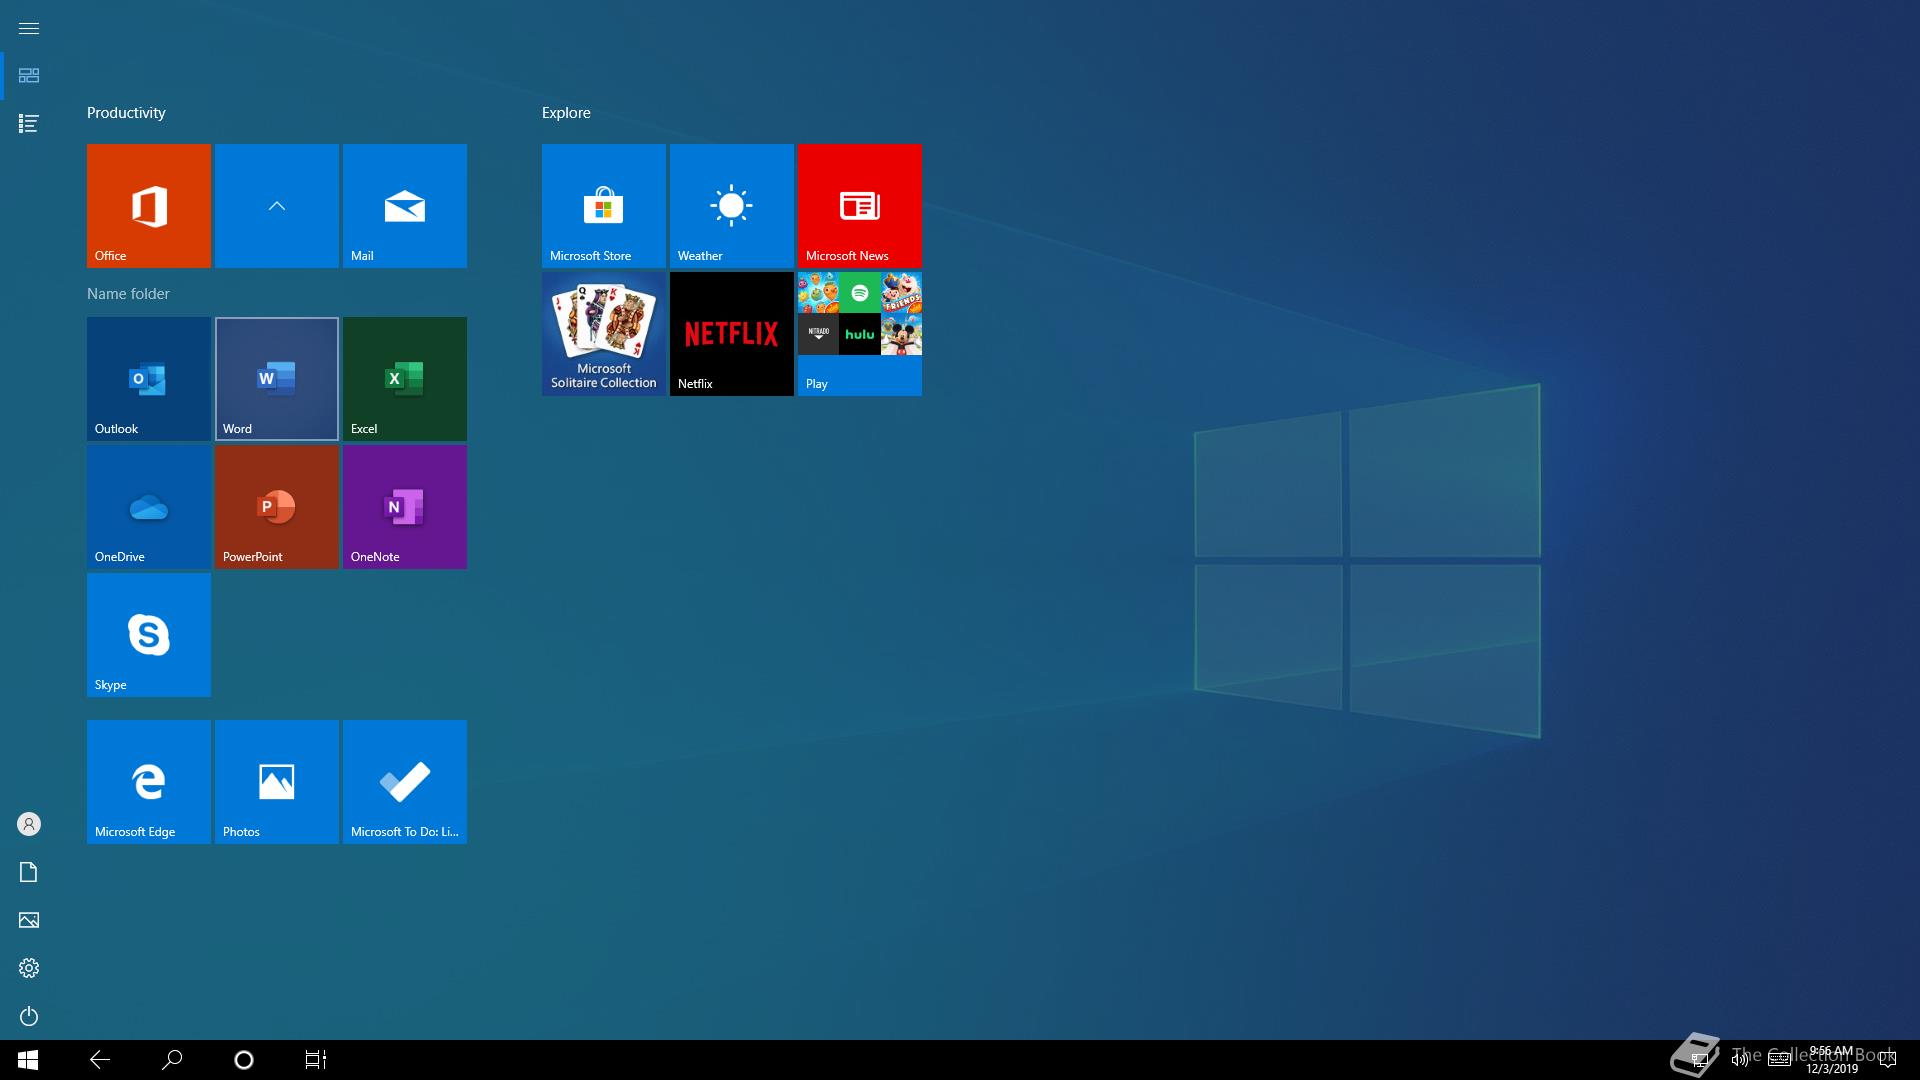Start Excel from the folder
Viewport: 1920px width, 1080px height.
[404, 378]
